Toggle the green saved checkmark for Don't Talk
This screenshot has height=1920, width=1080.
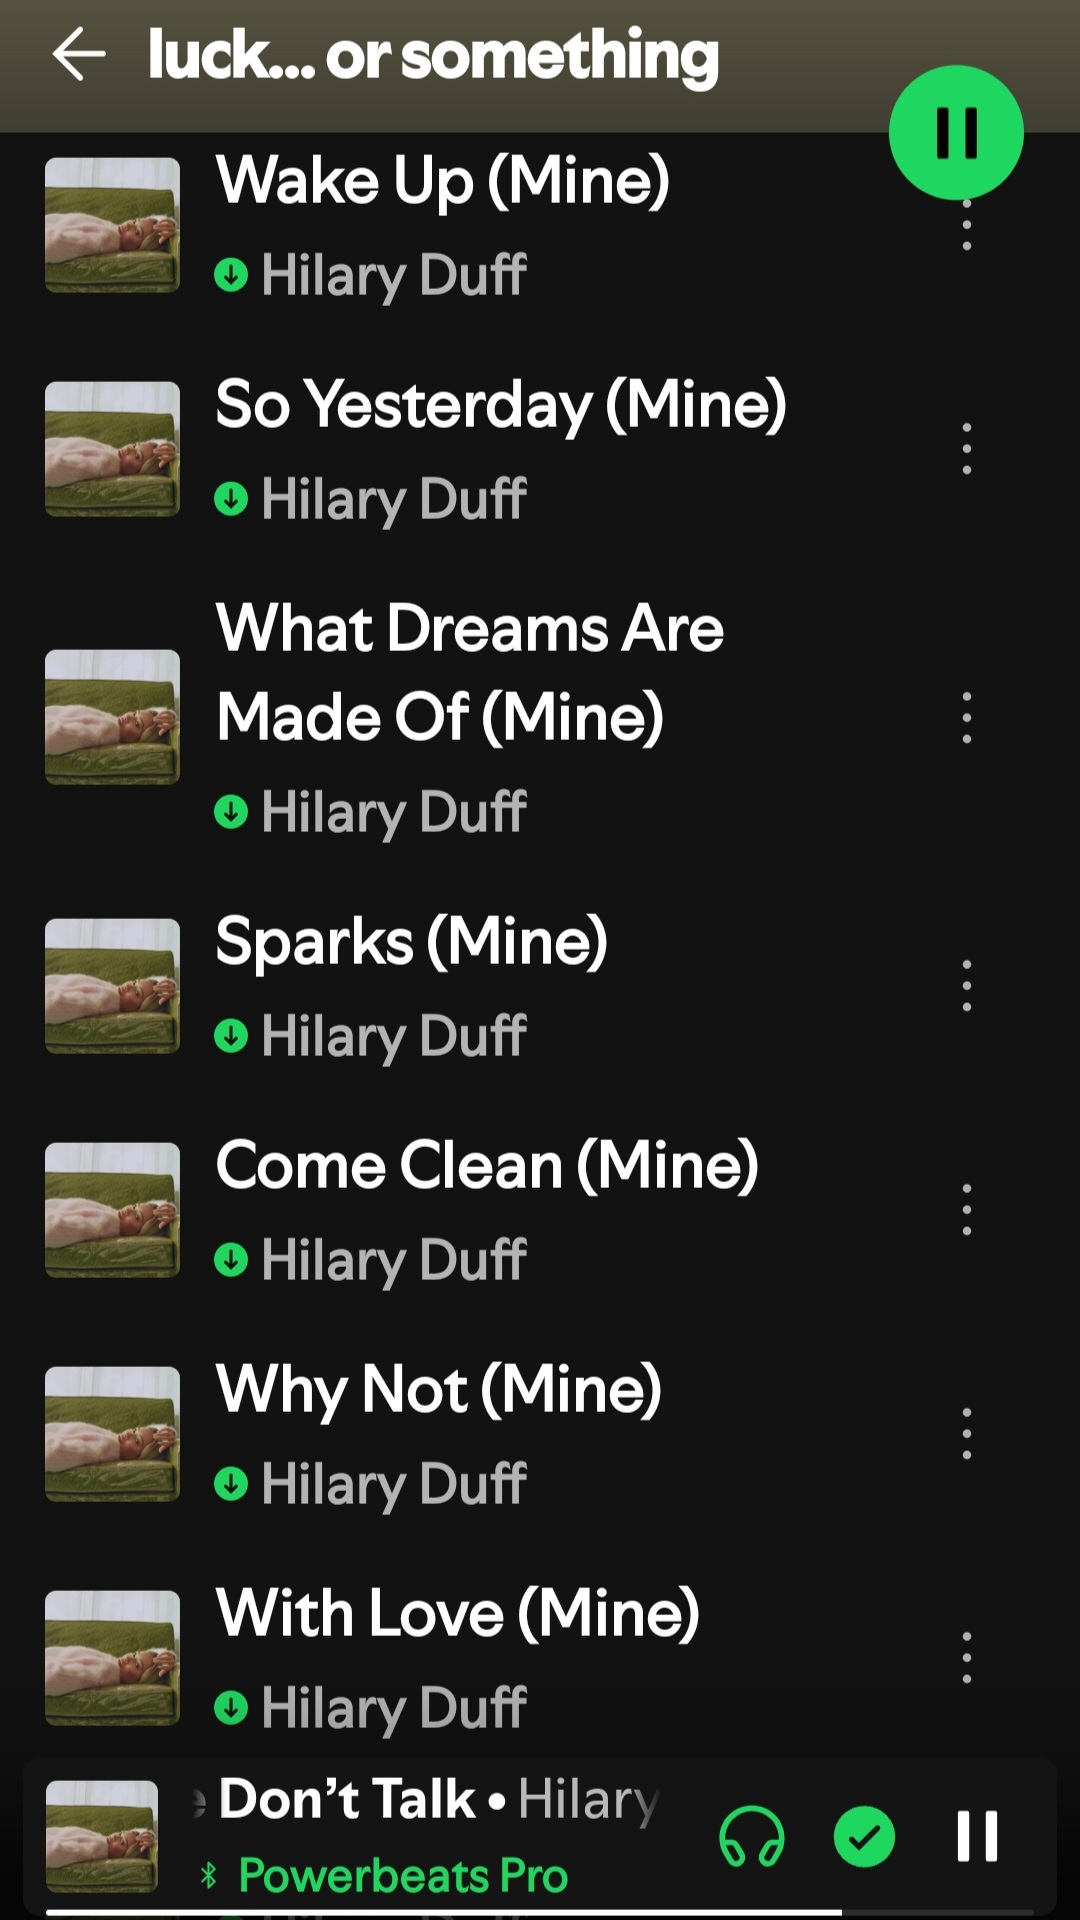pyautogui.click(x=864, y=1836)
